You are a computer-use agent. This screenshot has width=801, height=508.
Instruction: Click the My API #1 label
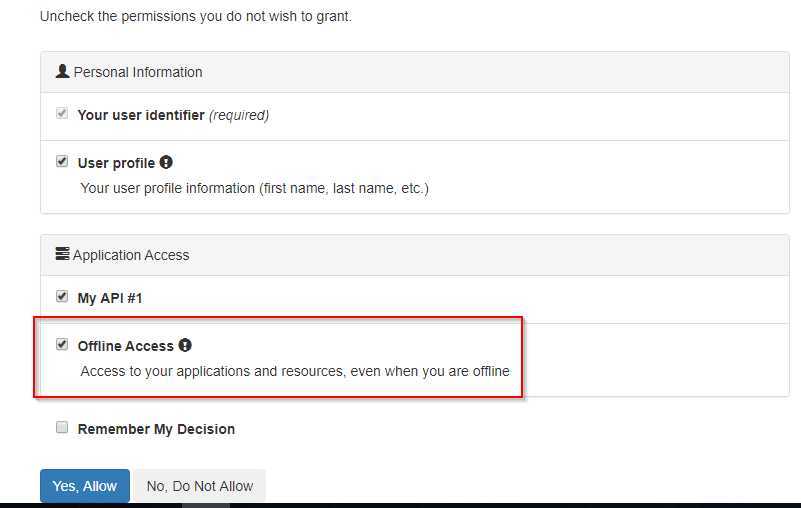[x=110, y=298]
